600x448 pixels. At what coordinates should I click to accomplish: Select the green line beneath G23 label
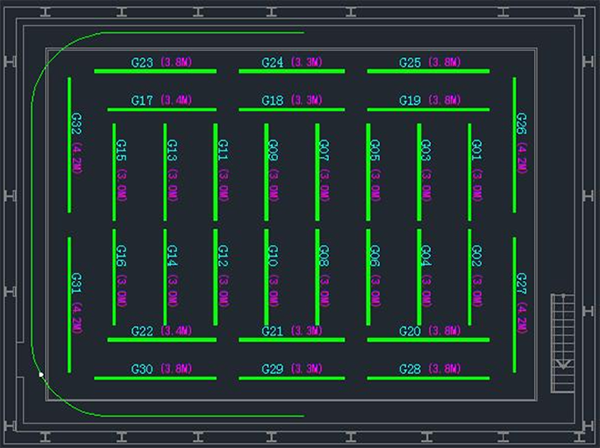pos(155,71)
